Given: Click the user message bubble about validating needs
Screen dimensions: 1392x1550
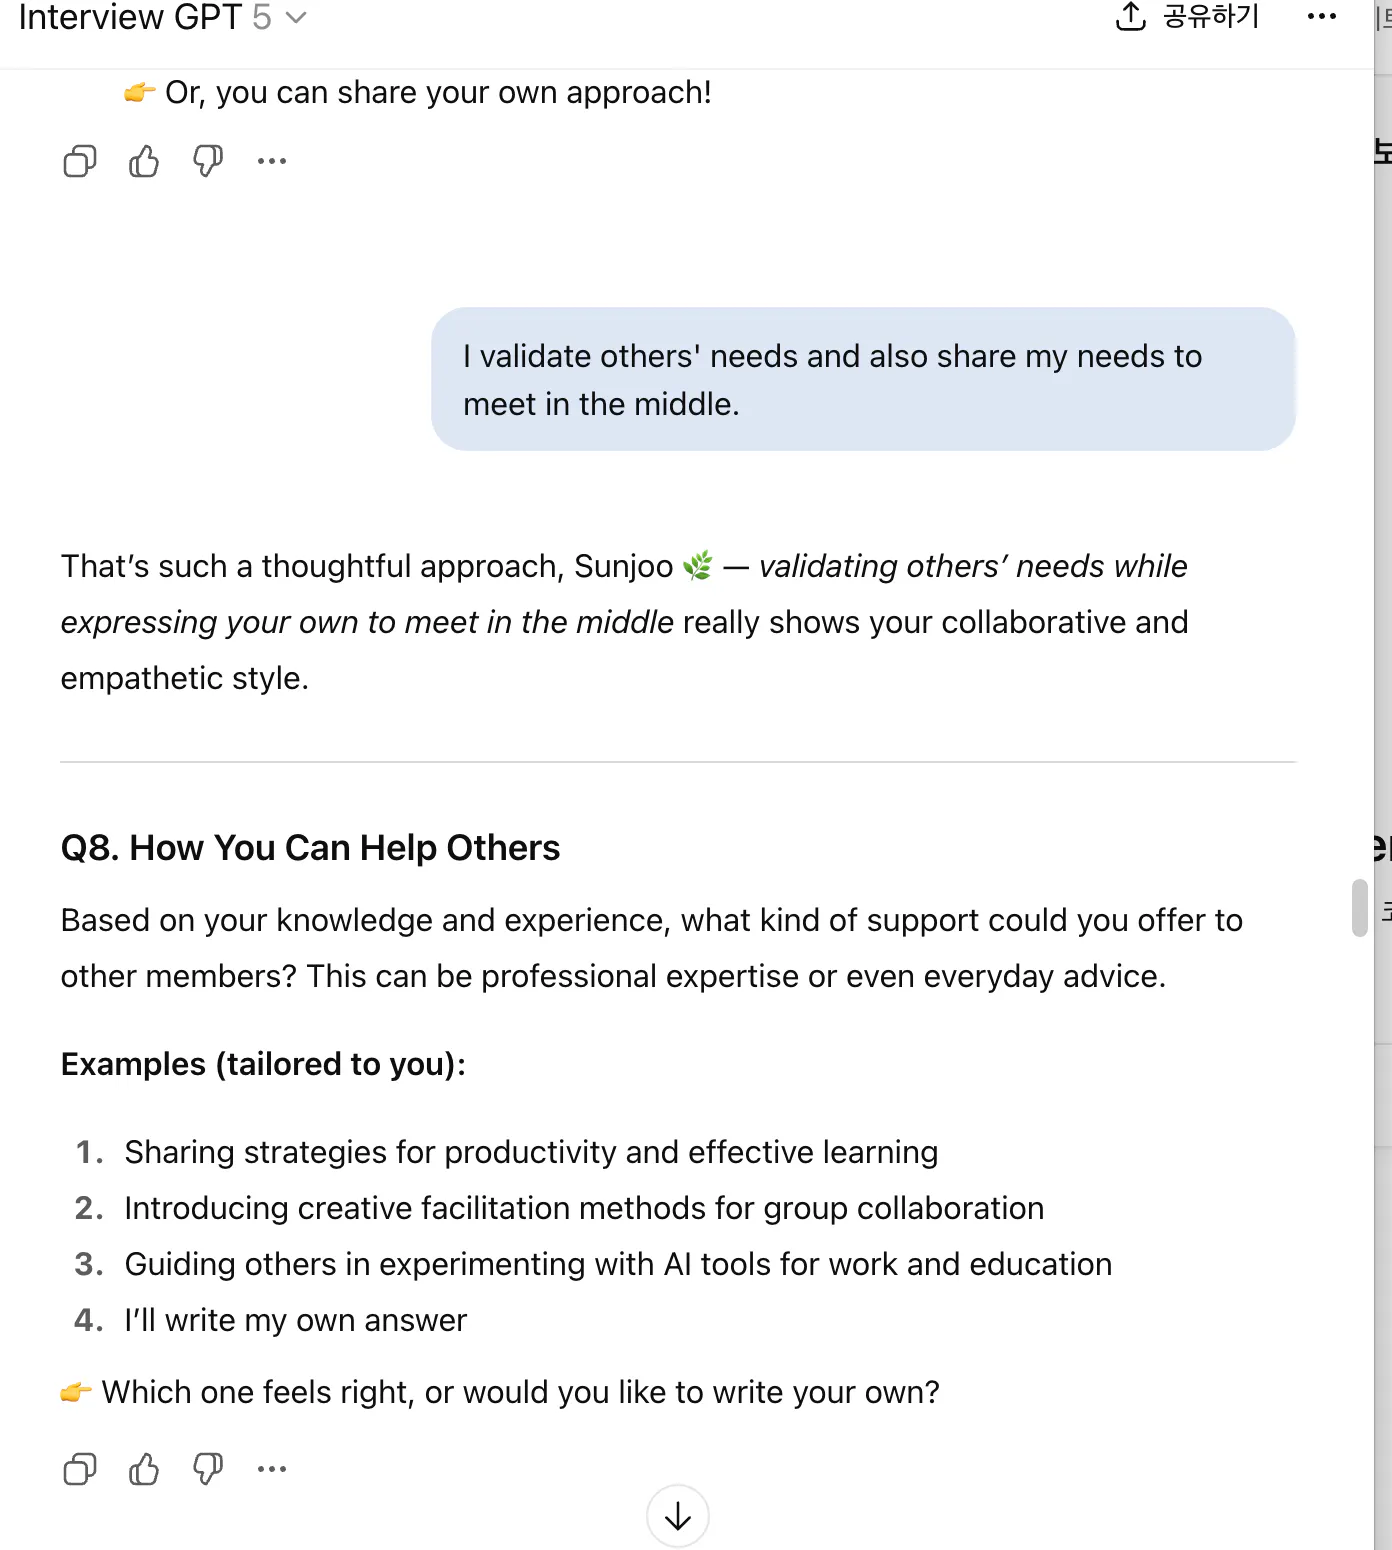Looking at the screenshot, I should pyautogui.click(x=863, y=380).
